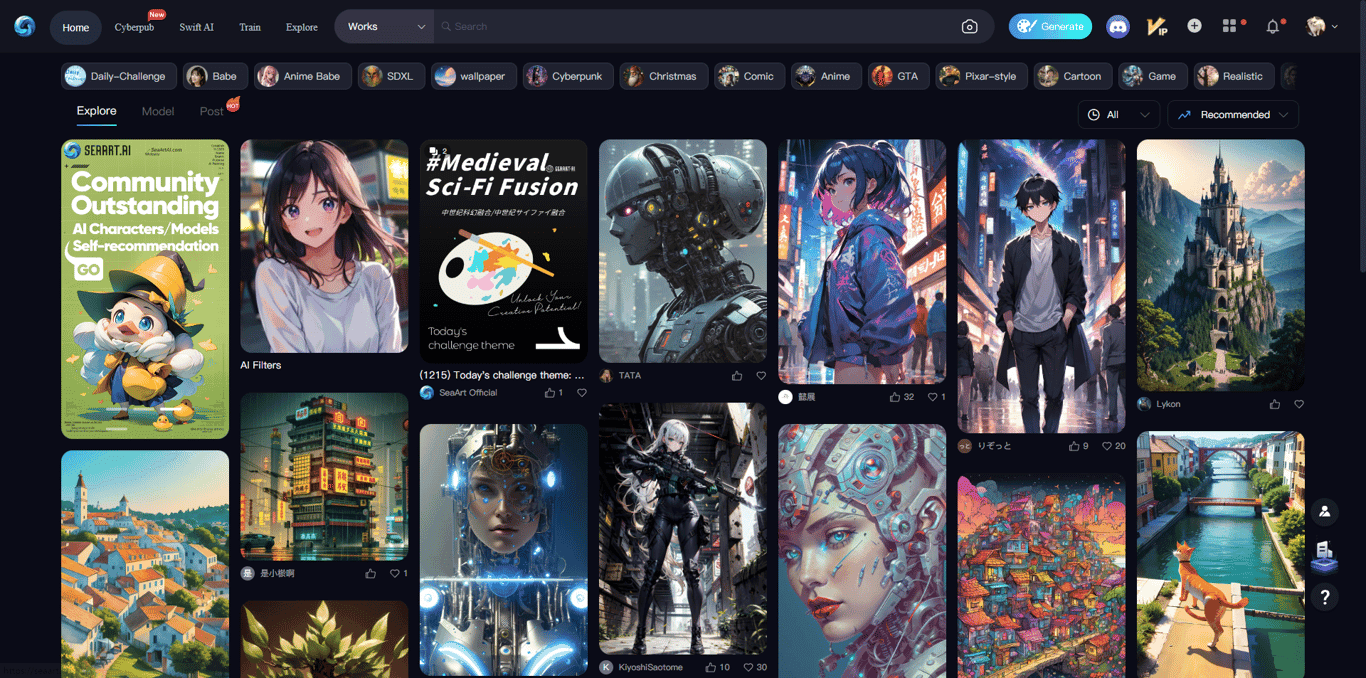The image size is (1366, 678).
Task: Use the camera icon for image search
Action: tap(969, 26)
